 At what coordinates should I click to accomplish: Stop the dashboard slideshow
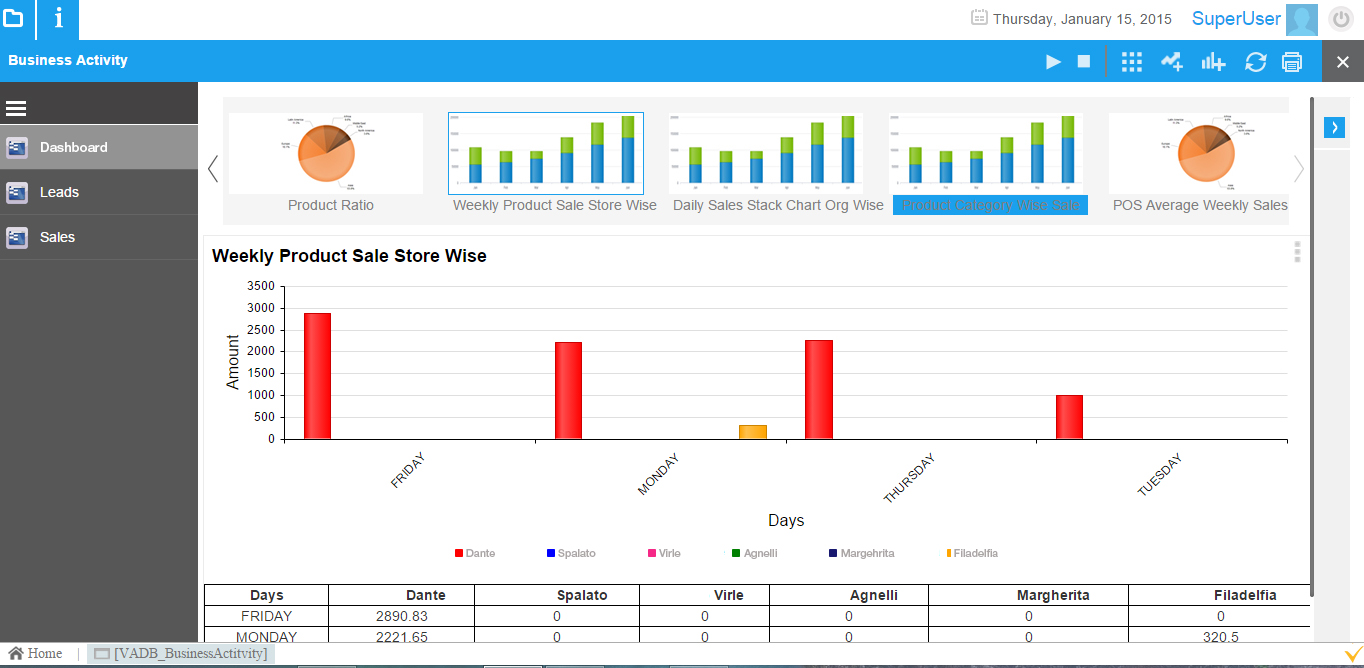(x=1083, y=62)
